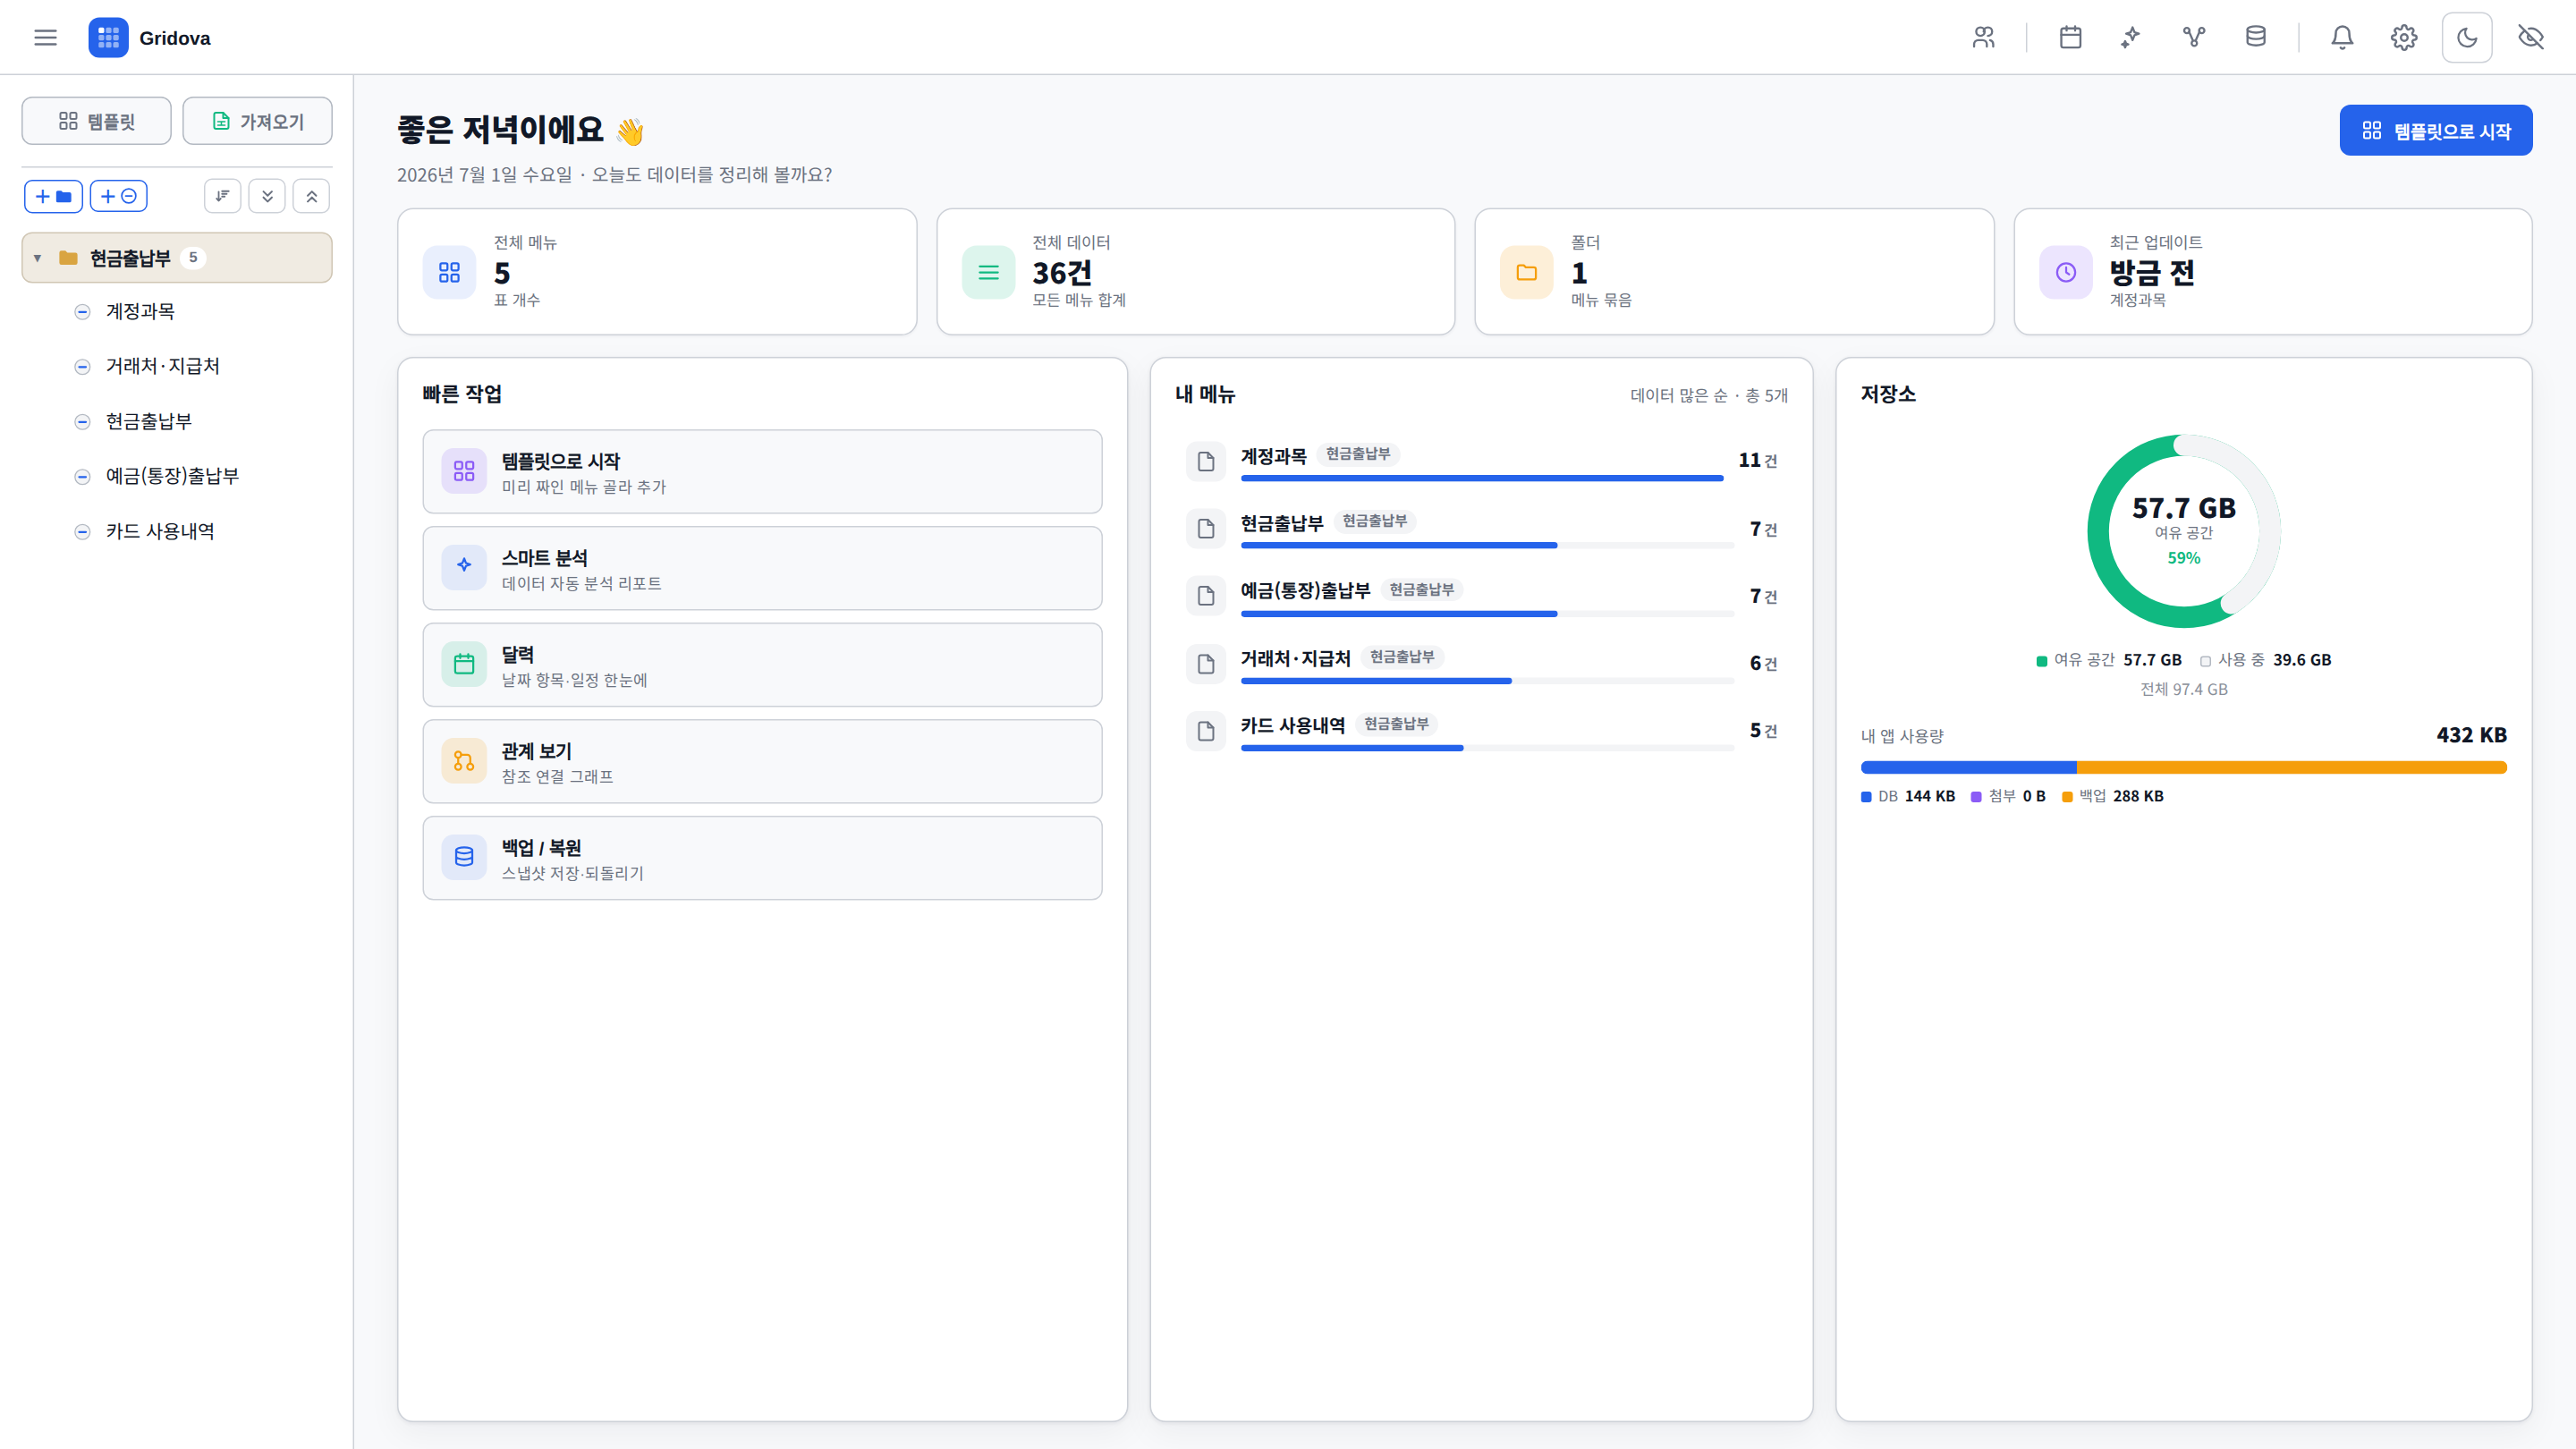Click the sort order icon

point(222,196)
